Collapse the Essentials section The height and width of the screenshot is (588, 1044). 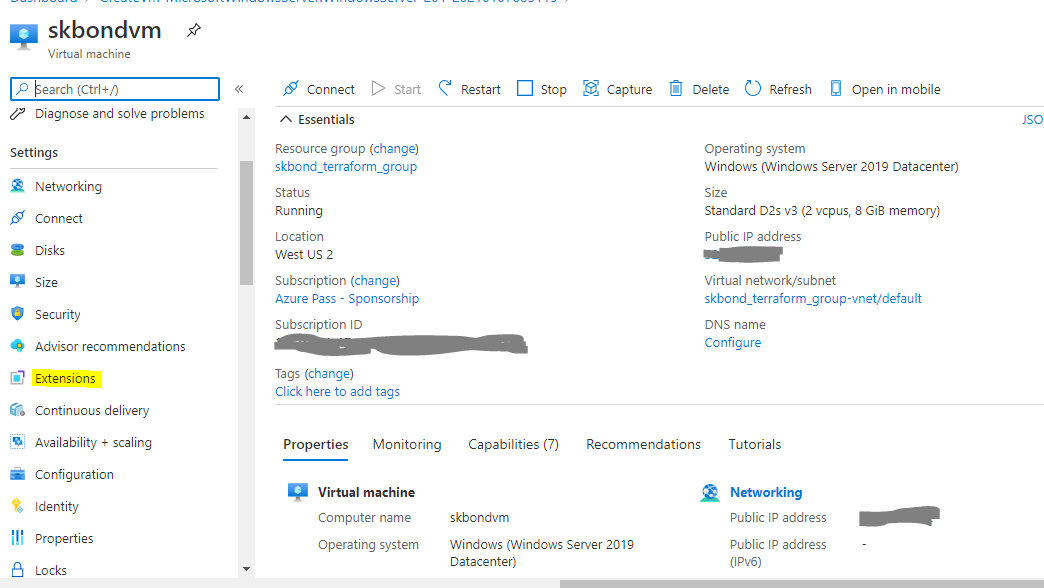click(x=285, y=119)
